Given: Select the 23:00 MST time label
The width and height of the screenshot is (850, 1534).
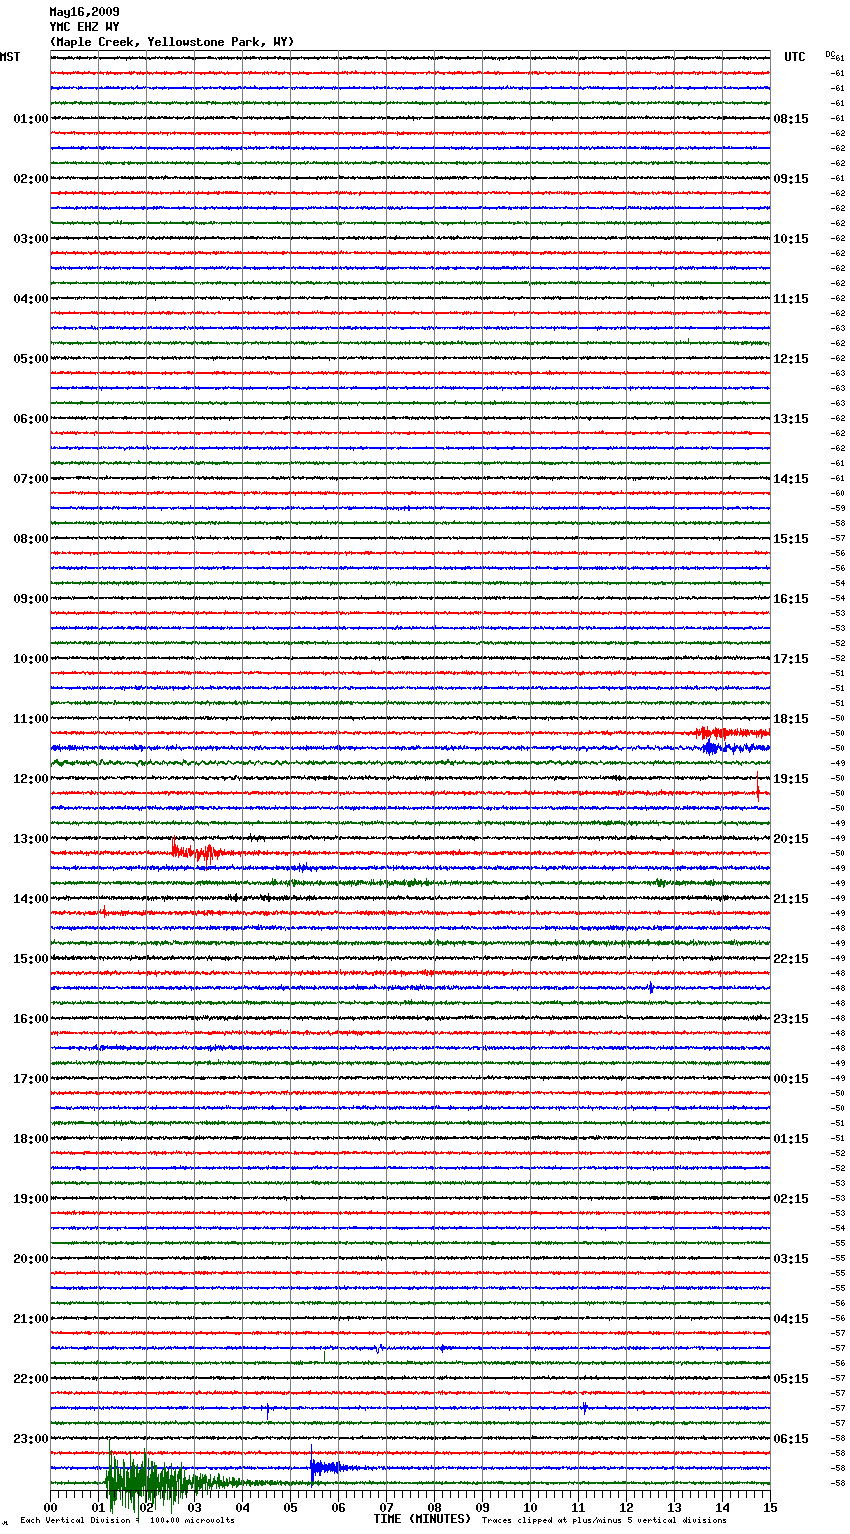Looking at the screenshot, I should pyautogui.click(x=31, y=1439).
